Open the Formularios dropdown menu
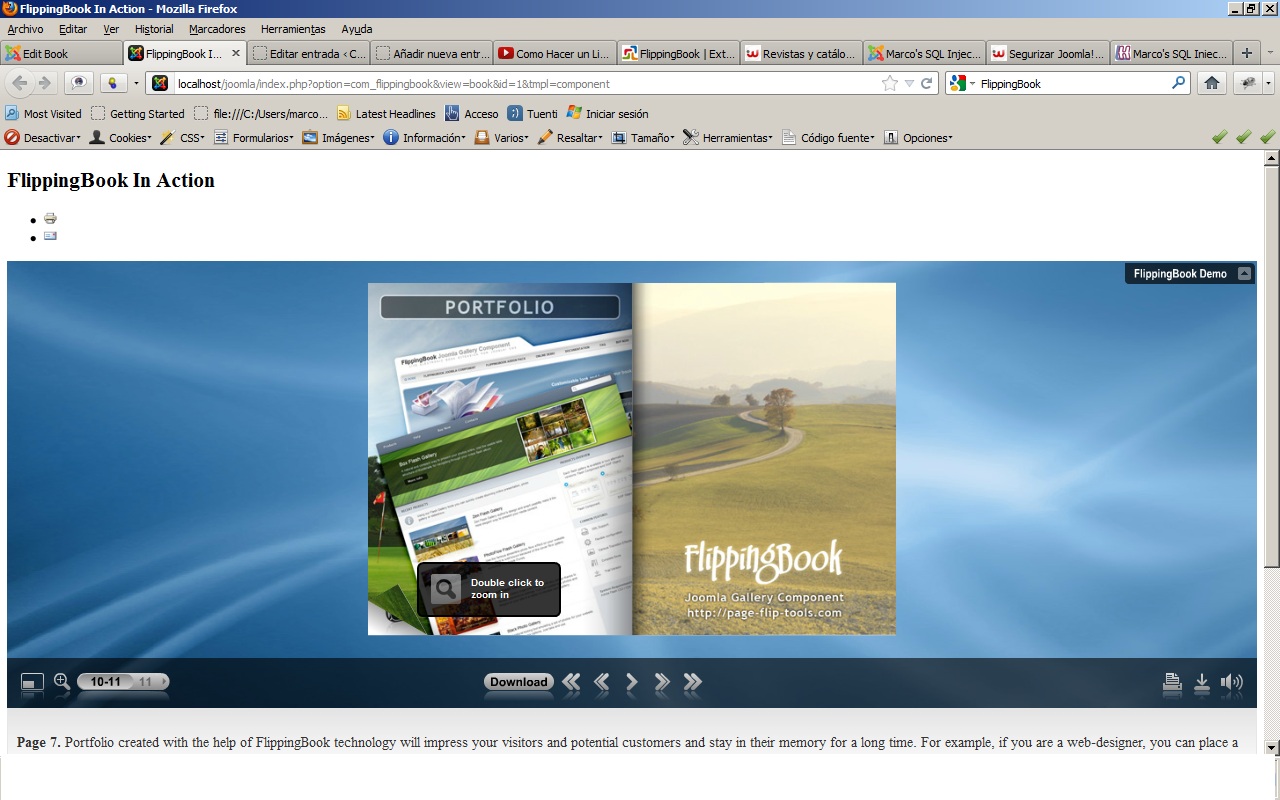The height and width of the screenshot is (800, 1280). point(254,138)
